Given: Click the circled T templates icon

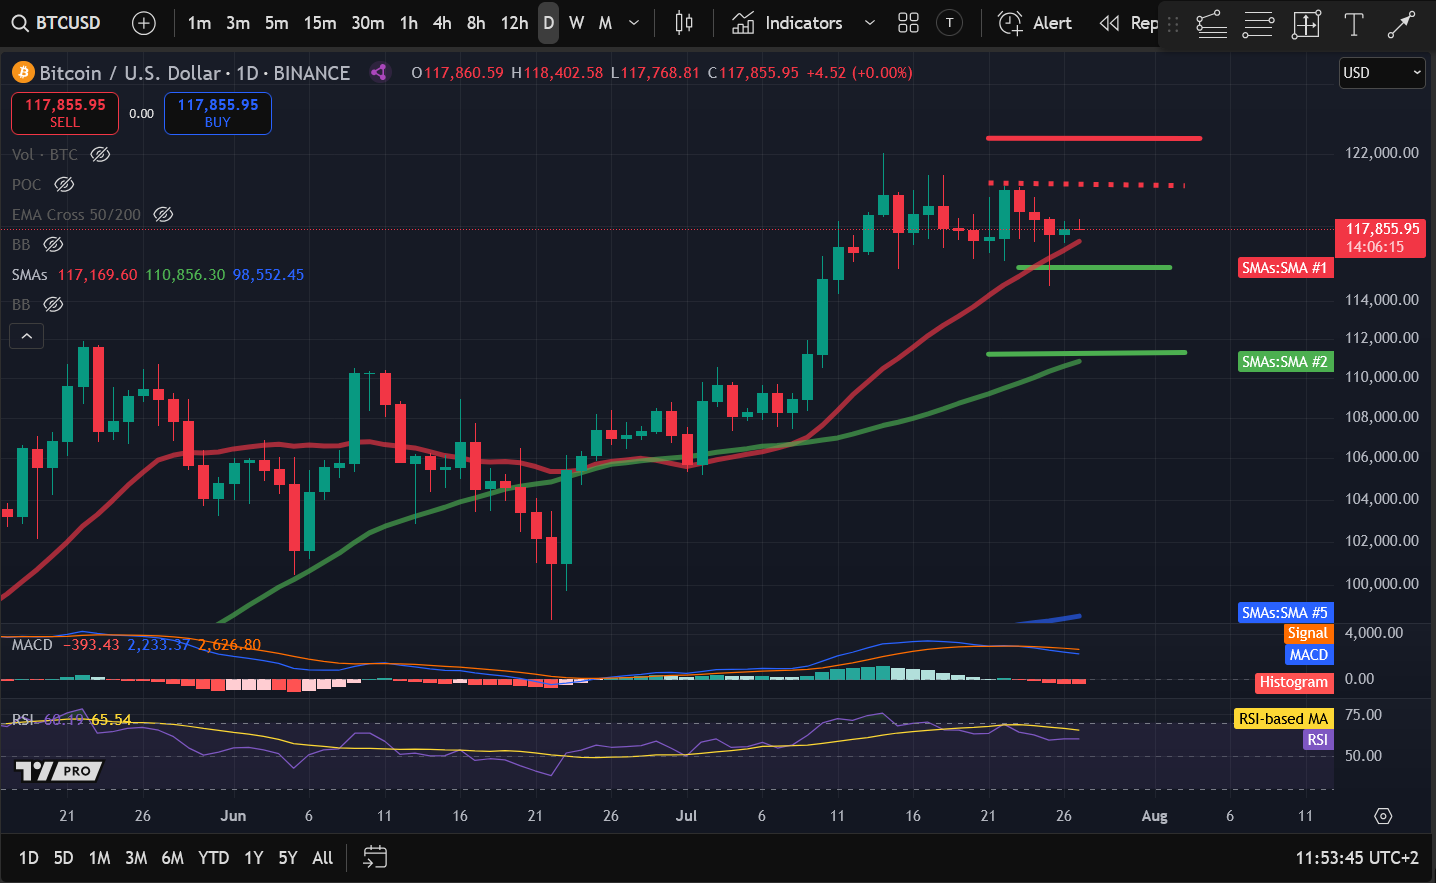Looking at the screenshot, I should coord(949,23).
